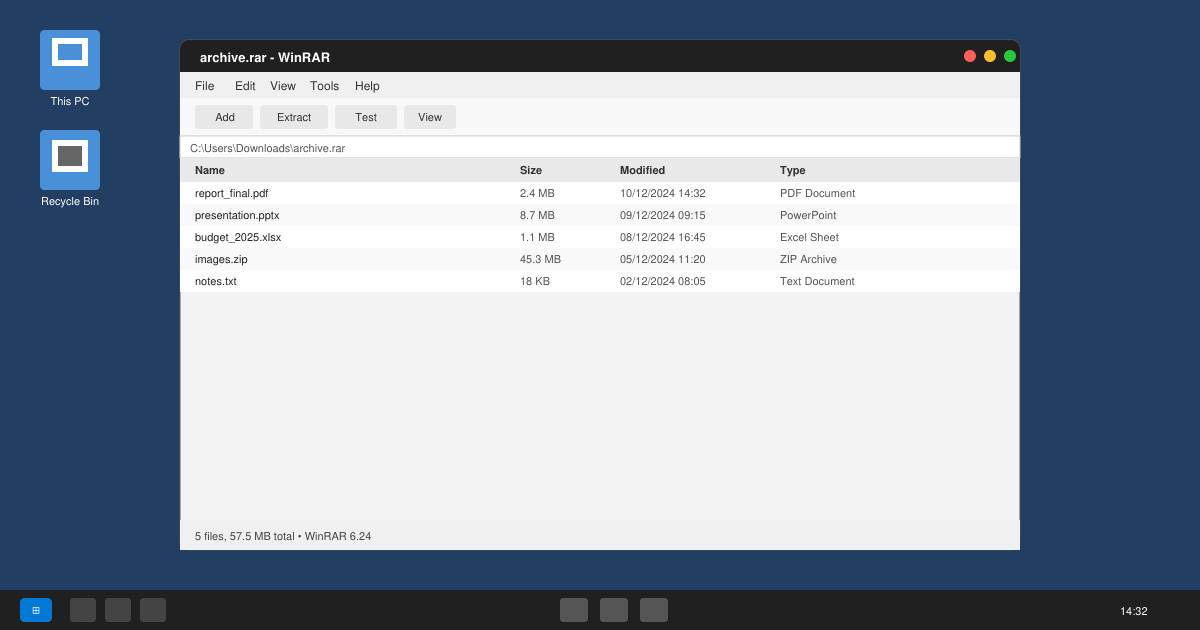The height and width of the screenshot is (630, 1200).
Task: Select file budget_2025.xlsx
Action: (x=600, y=237)
